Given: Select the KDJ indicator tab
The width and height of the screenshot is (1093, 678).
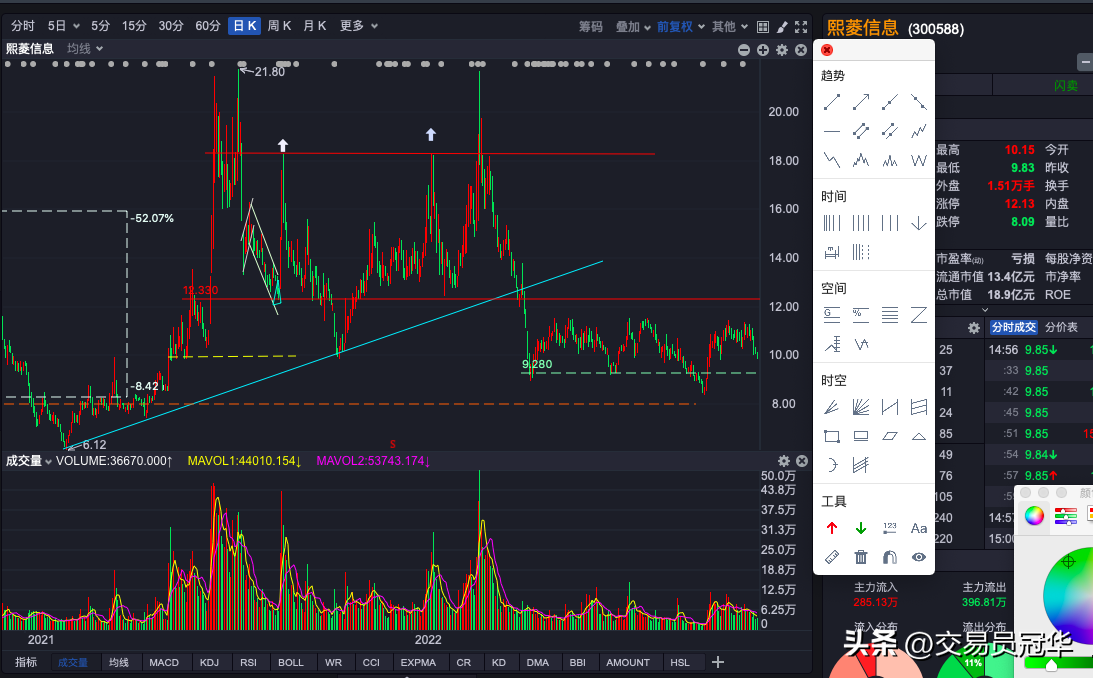Looking at the screenshot, I should click(209, 662).
